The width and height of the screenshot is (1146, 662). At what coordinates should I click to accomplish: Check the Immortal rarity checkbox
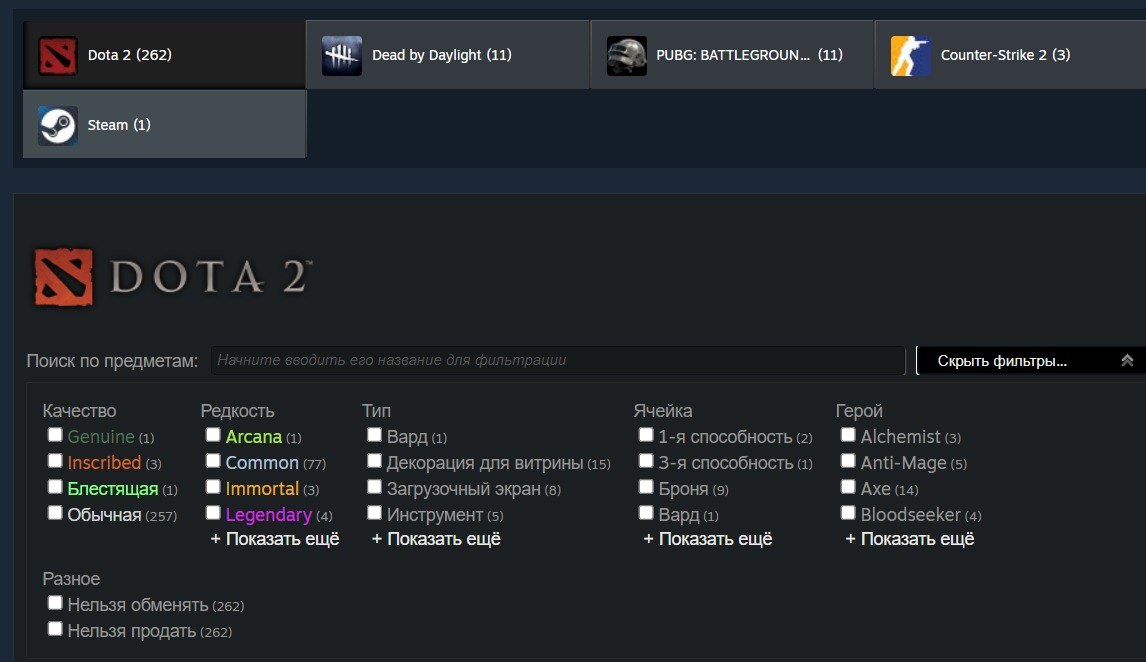coord(213,487)
